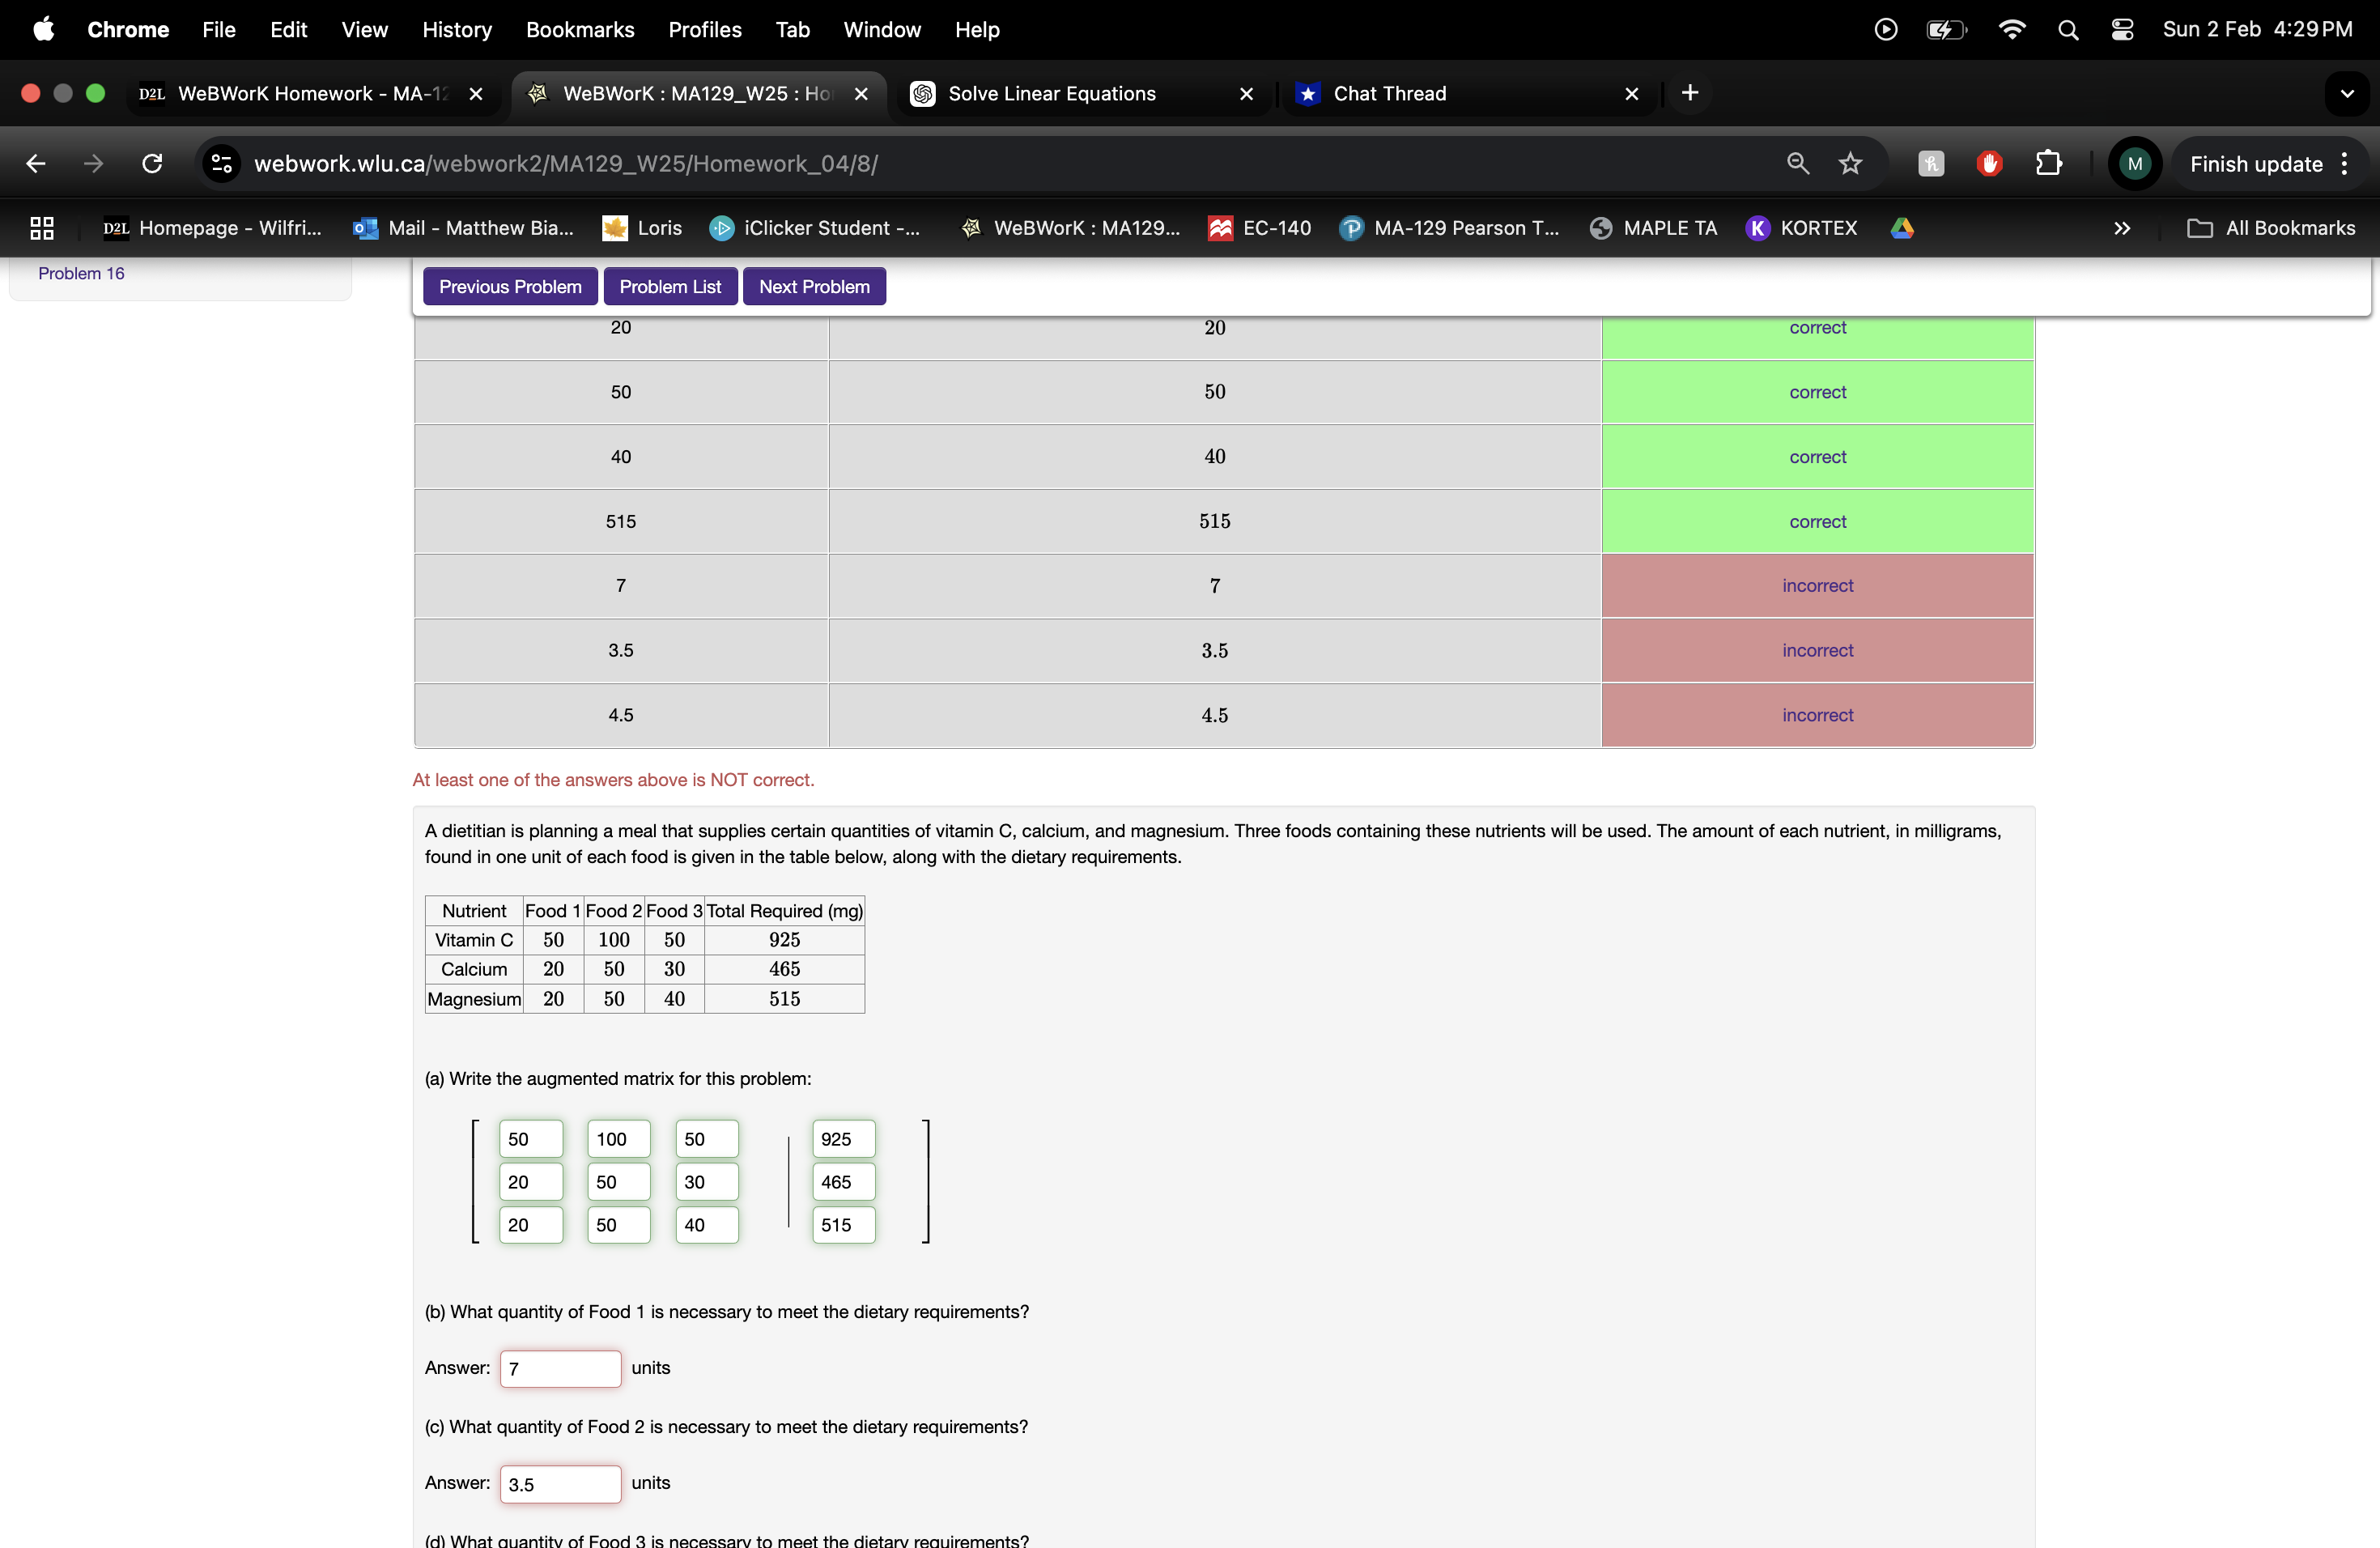Click the browser profile avatar M

click(x=2134, y=163)
